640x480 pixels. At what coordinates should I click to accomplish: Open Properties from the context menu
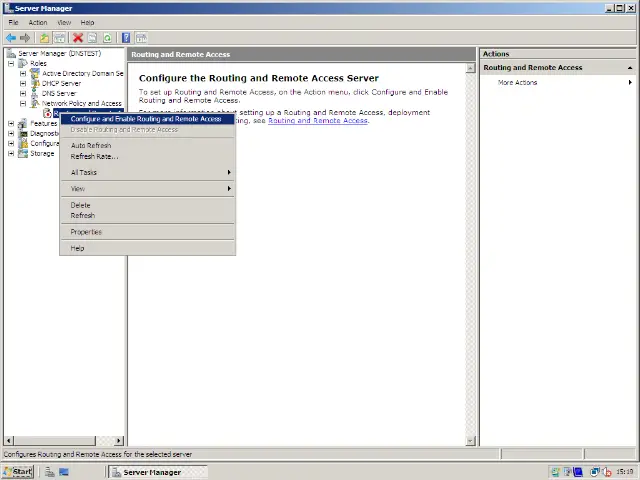click(147, 232)
